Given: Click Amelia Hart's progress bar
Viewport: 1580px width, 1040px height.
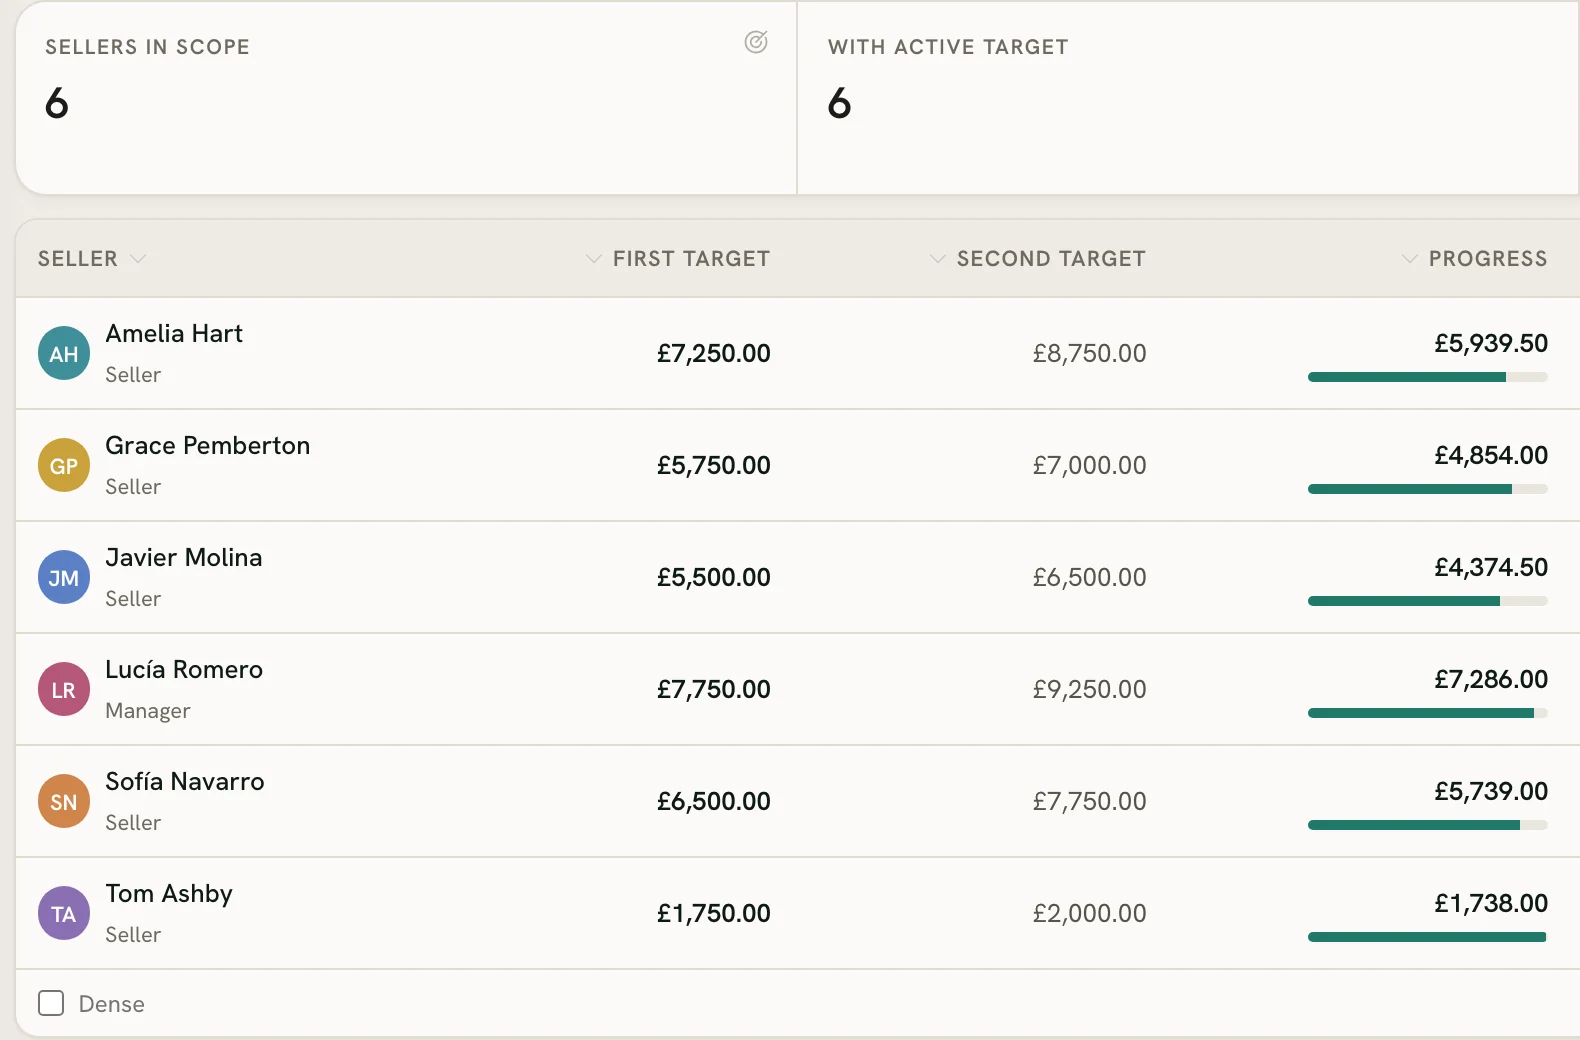Looking at the screenshot, I should [x=1428, y=377].
